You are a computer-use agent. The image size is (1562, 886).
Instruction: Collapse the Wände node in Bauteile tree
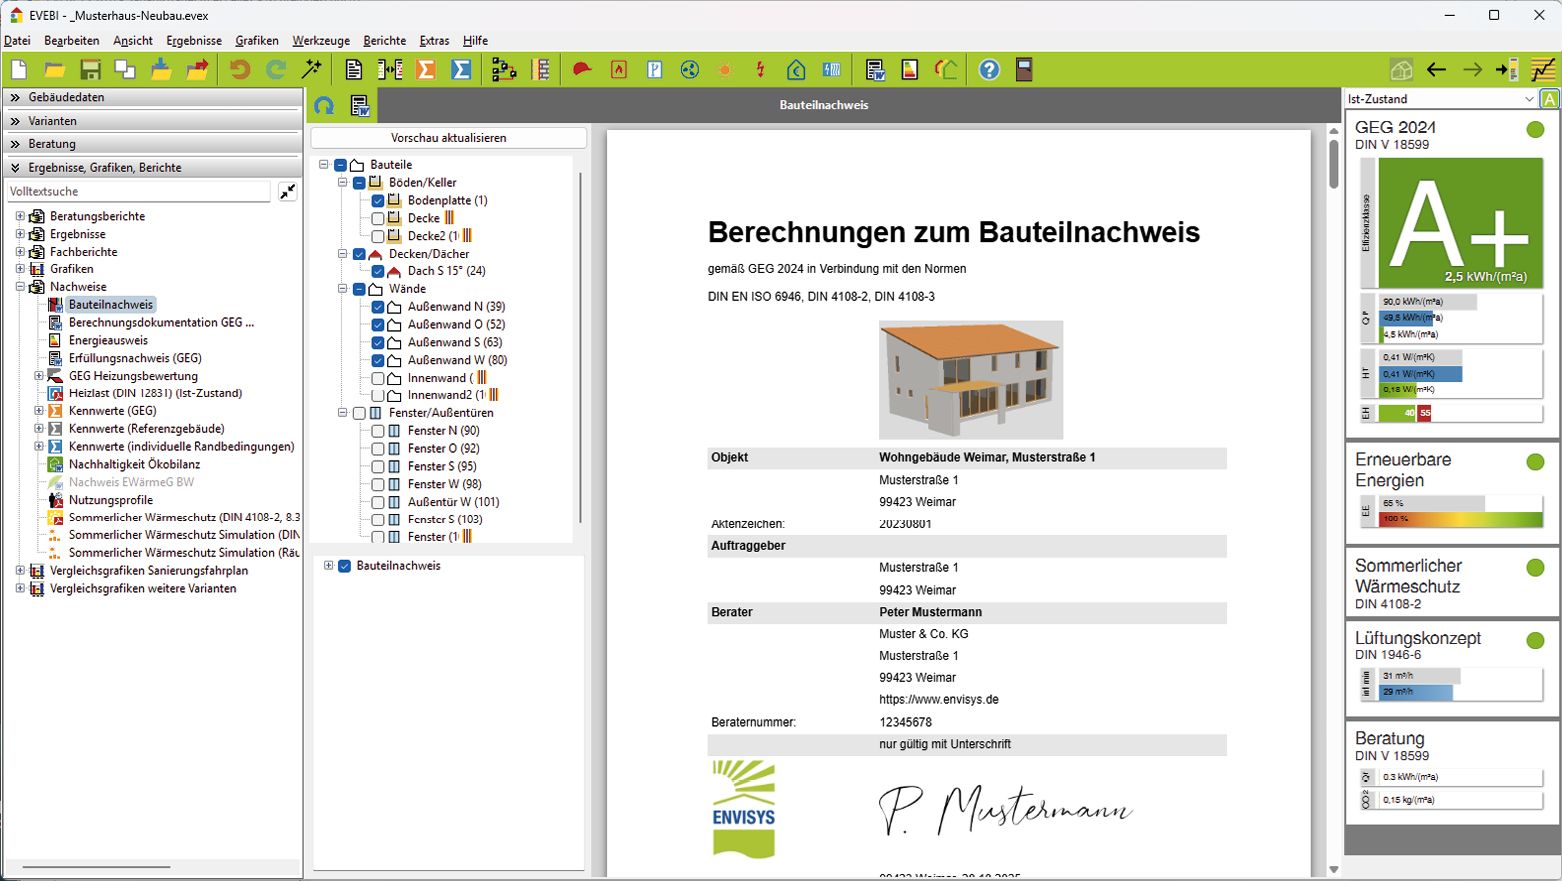tap(343, 289)
